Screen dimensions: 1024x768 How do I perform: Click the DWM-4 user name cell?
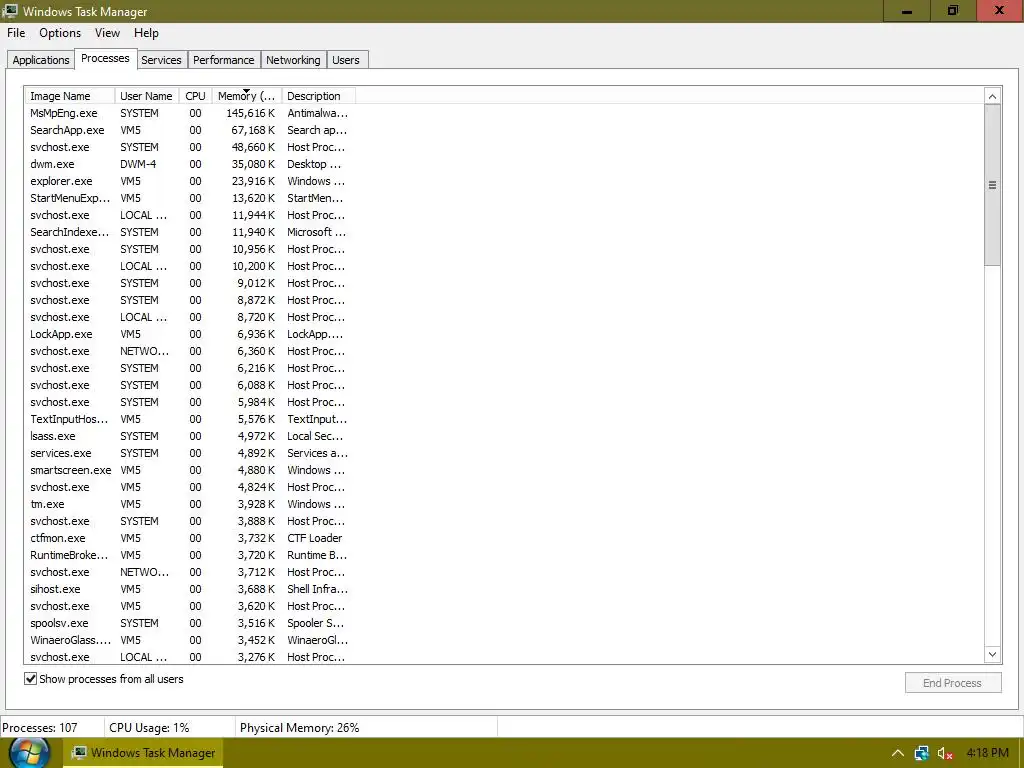click(x=138, y=164)
